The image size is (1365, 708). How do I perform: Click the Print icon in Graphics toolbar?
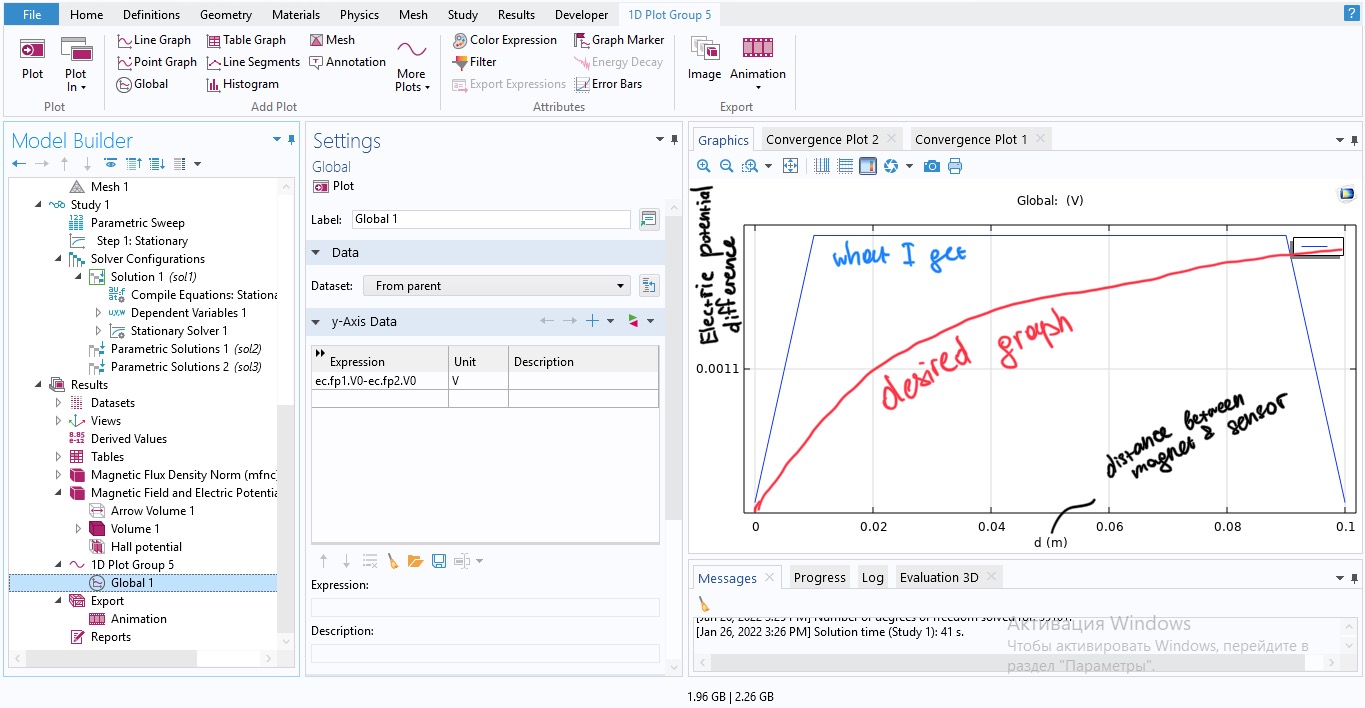(x=955, y=166)
